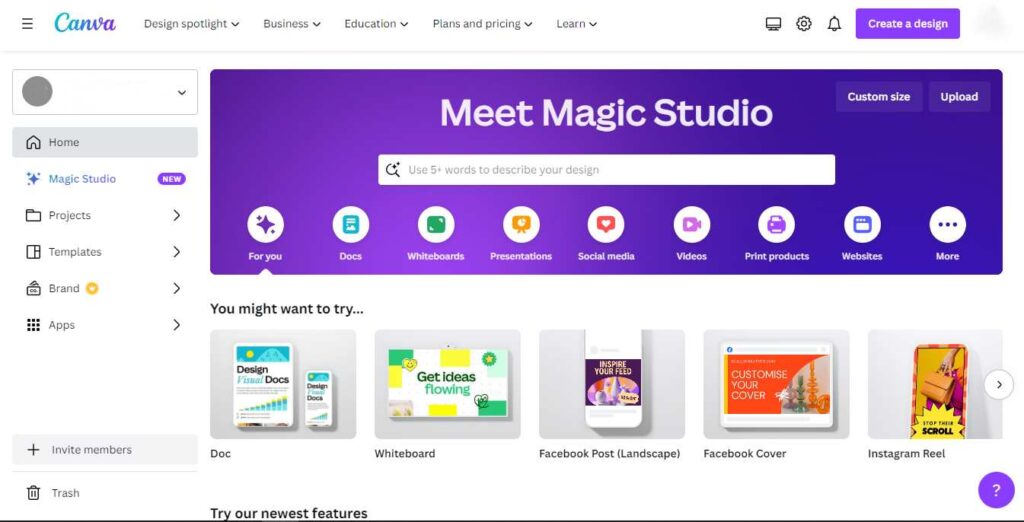1024x522 pixels.
Task: Expand the Brand chevron arrow
Action: click(x=176, y=289)
